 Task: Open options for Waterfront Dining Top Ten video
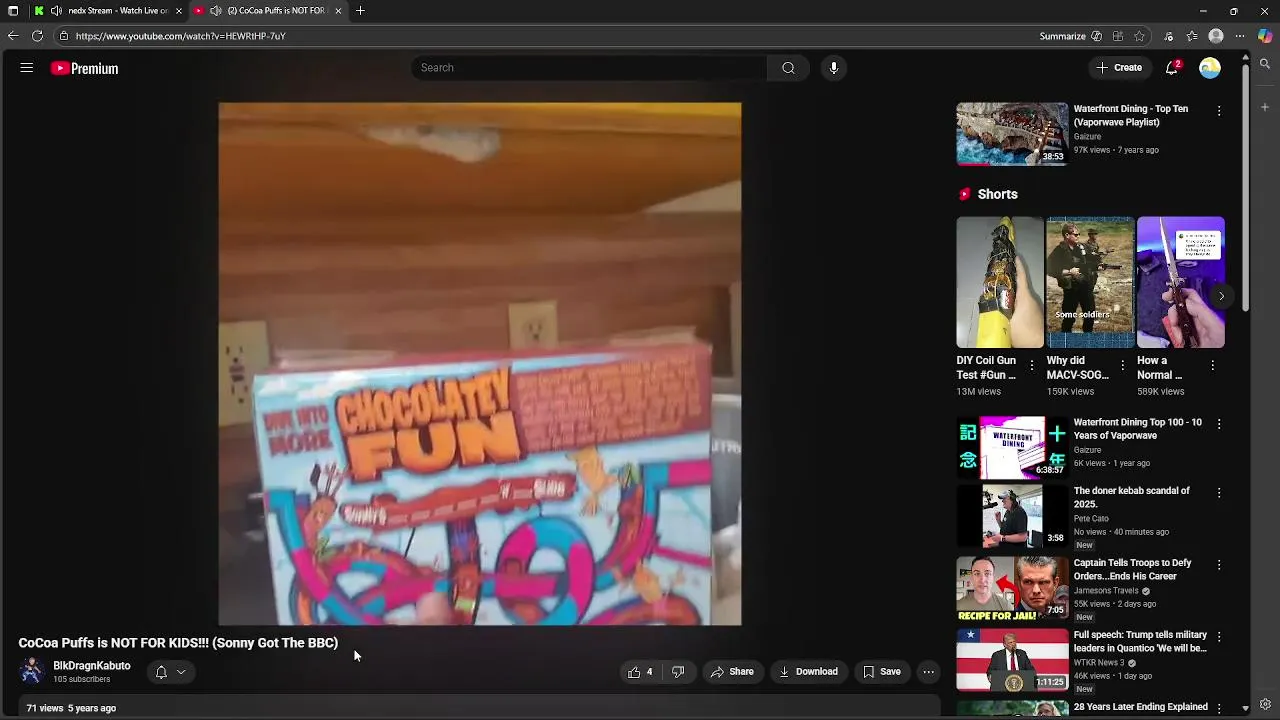click(1219, 111)
